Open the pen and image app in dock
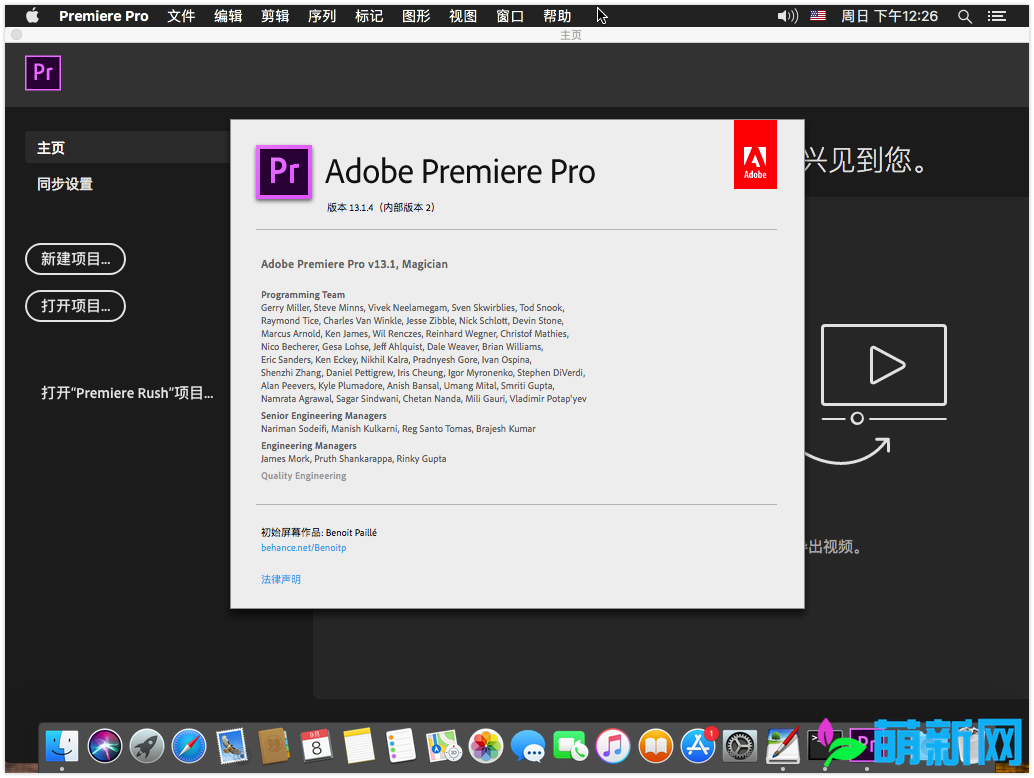The width and height of the screenshot is (1034, 778). point(783,746)
